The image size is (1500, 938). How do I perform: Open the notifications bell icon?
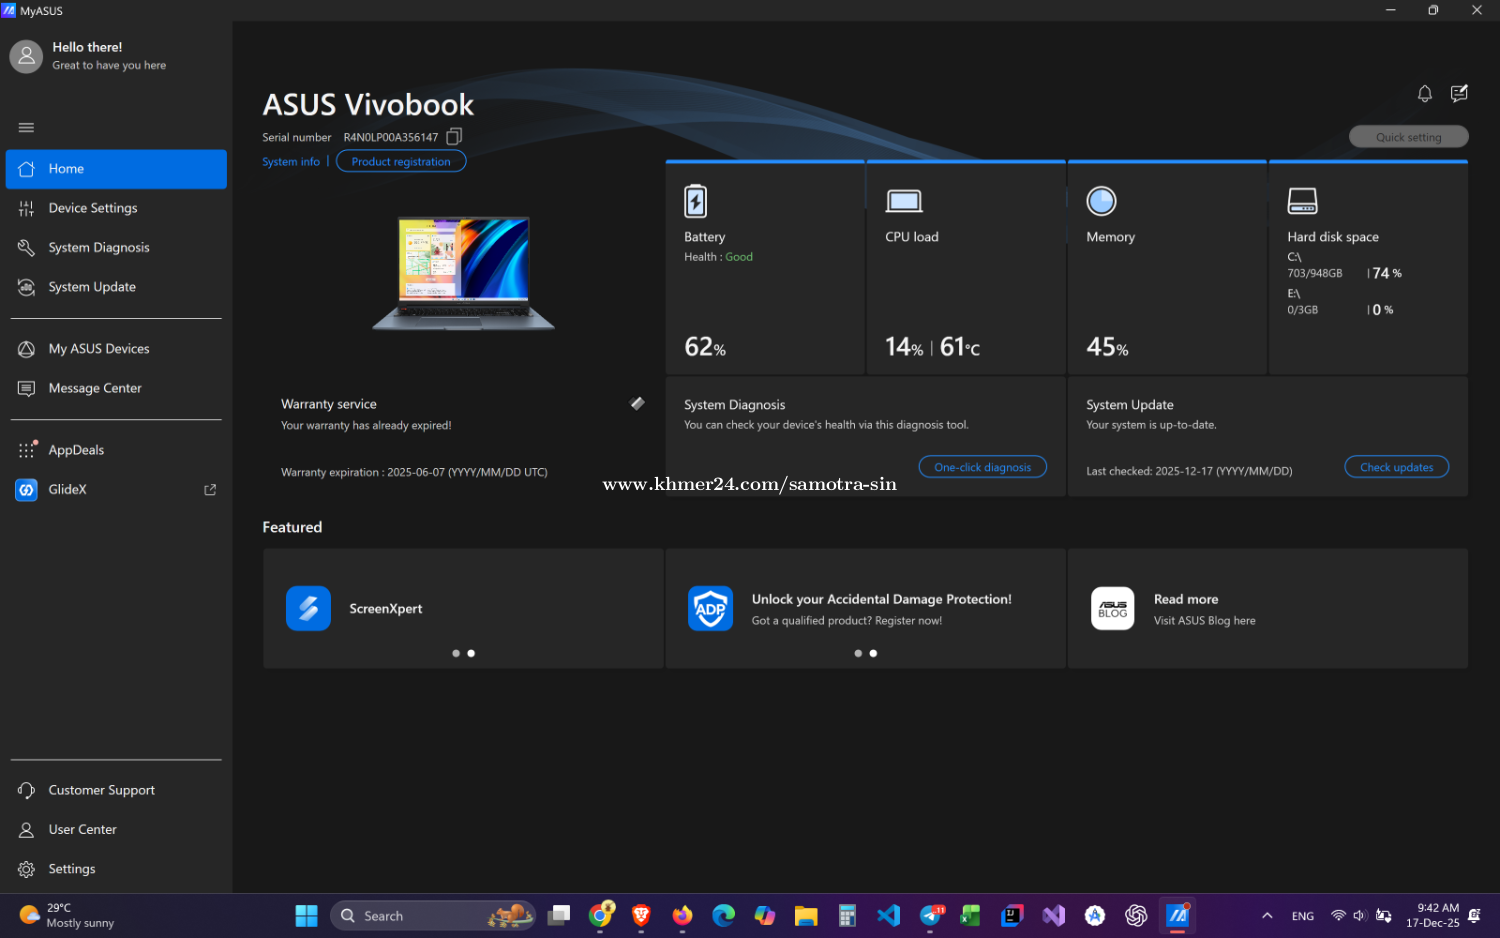[1424, 94]
